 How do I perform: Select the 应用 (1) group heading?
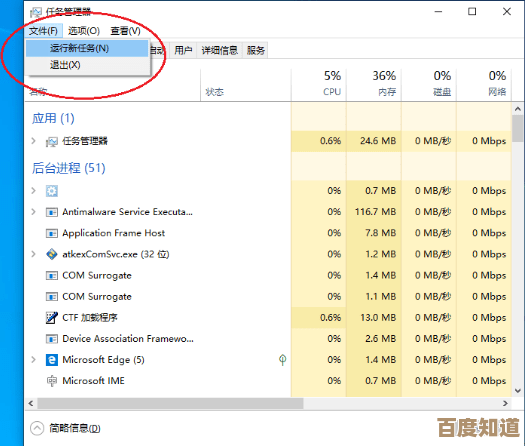[53, 119]
